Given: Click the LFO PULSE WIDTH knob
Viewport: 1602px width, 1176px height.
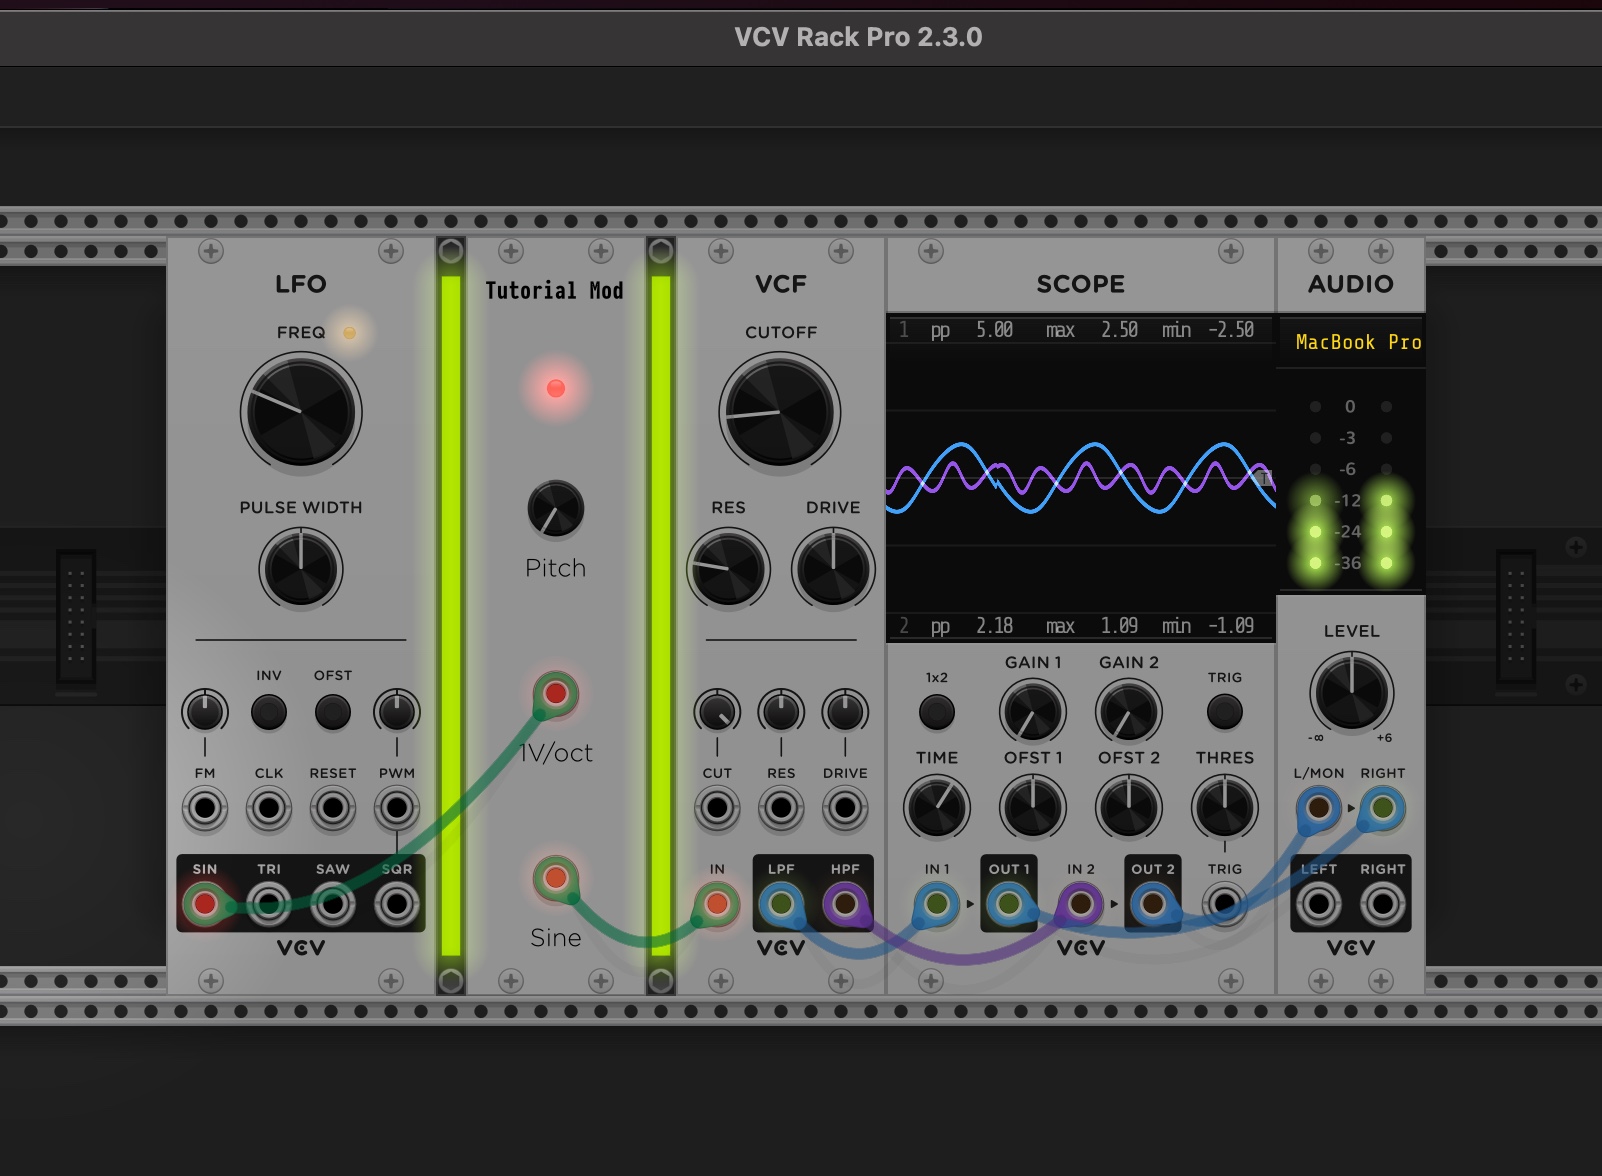Looking at the screenshot, I should point(301,568).
